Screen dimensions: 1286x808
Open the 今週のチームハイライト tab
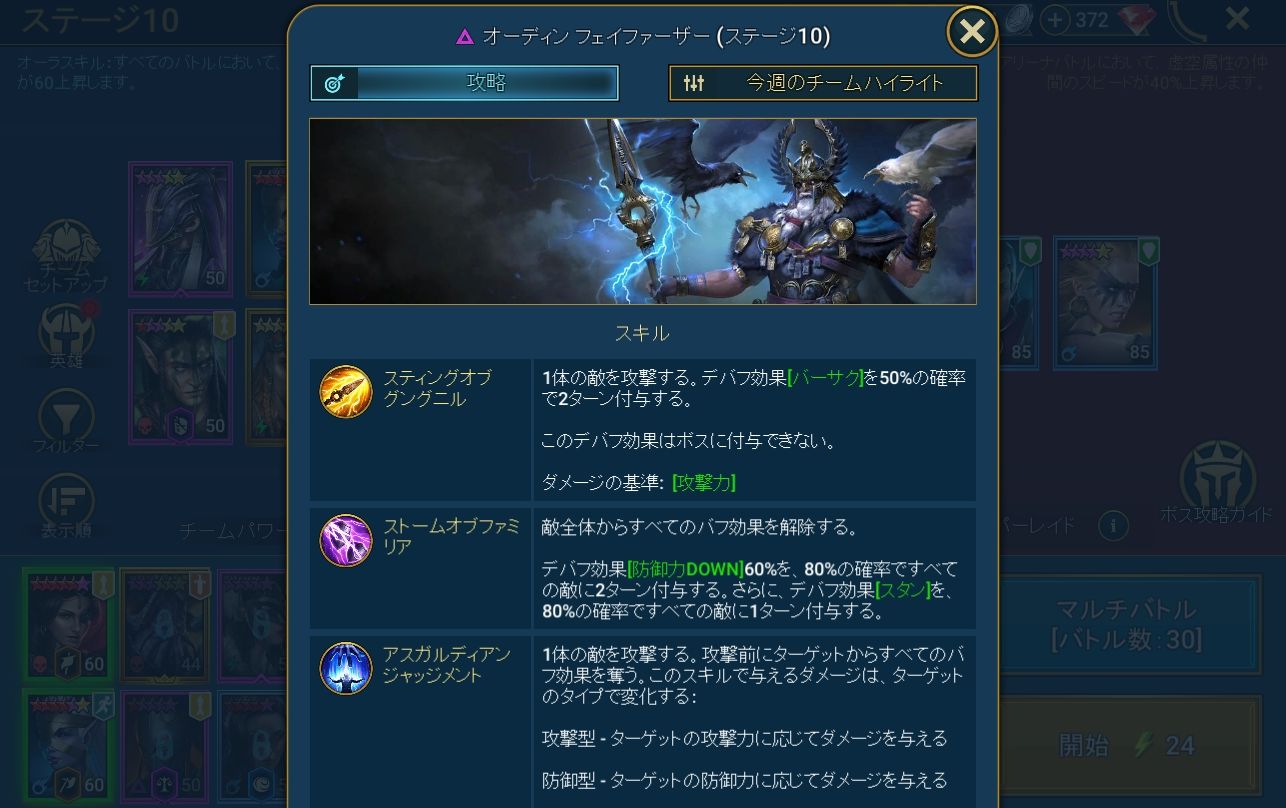click(x=823, y=83)
